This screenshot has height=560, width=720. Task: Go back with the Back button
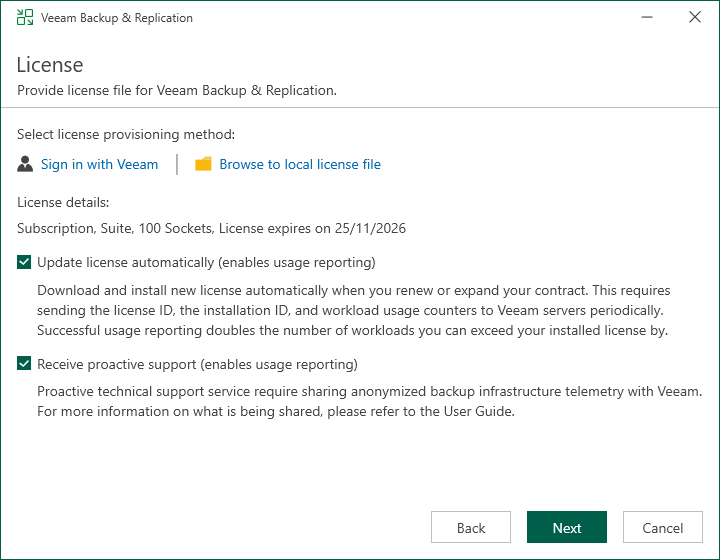coord(471,528)
